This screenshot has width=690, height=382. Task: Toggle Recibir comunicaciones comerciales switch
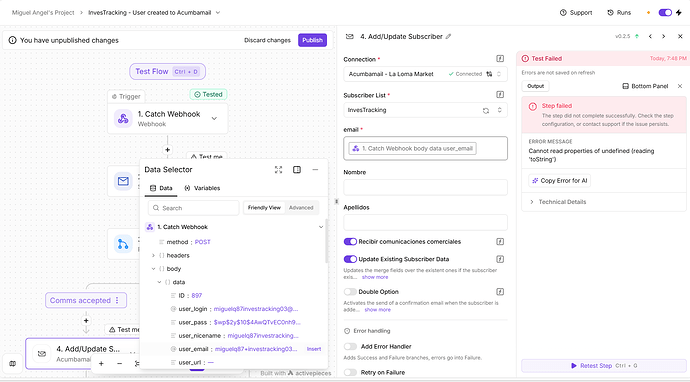pyautogui.click(x=350, y=242)
